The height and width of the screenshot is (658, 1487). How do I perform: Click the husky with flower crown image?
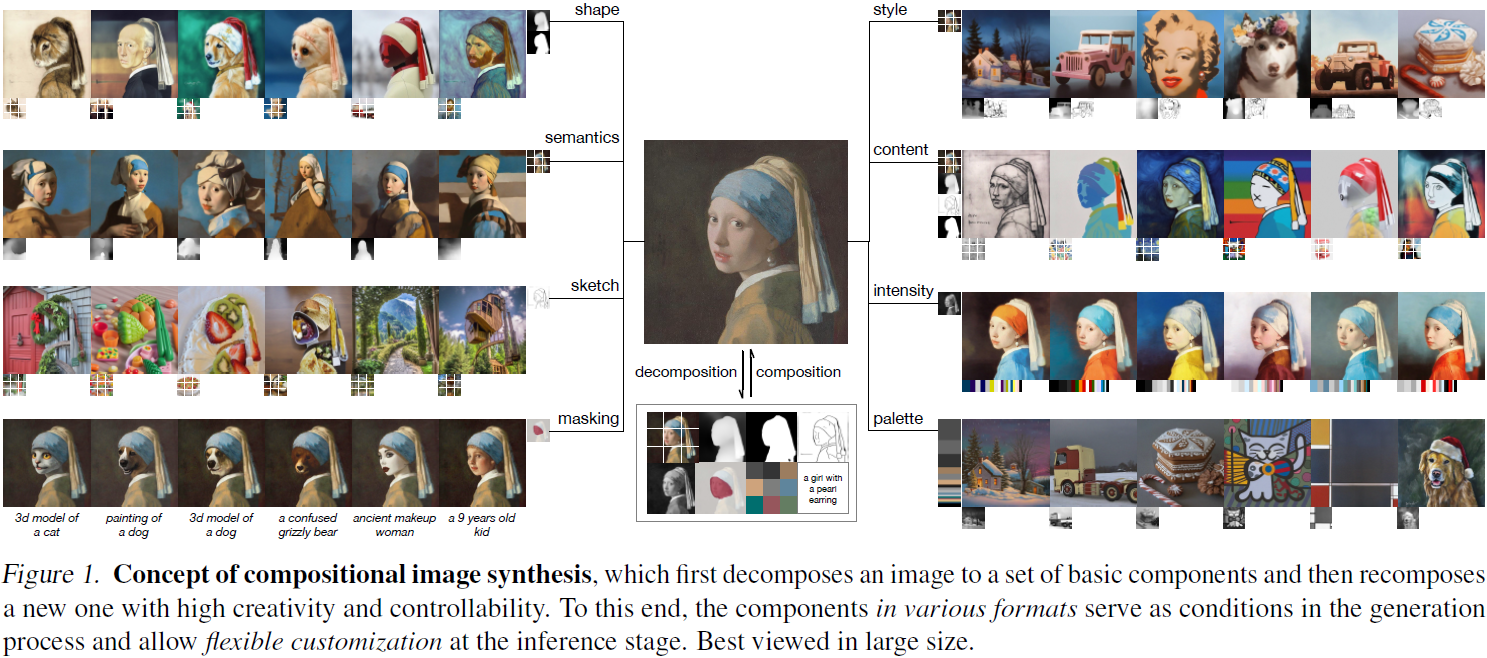coord(1267,54)
